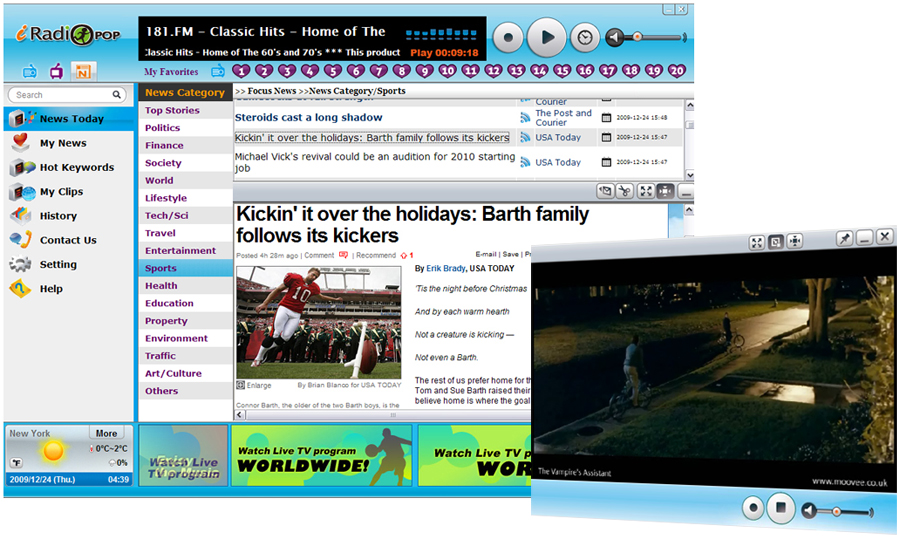Collapse the news pane with underscore button
This screenshot has height=546, width=900.
pyautogui.click(x=685, y=192)
